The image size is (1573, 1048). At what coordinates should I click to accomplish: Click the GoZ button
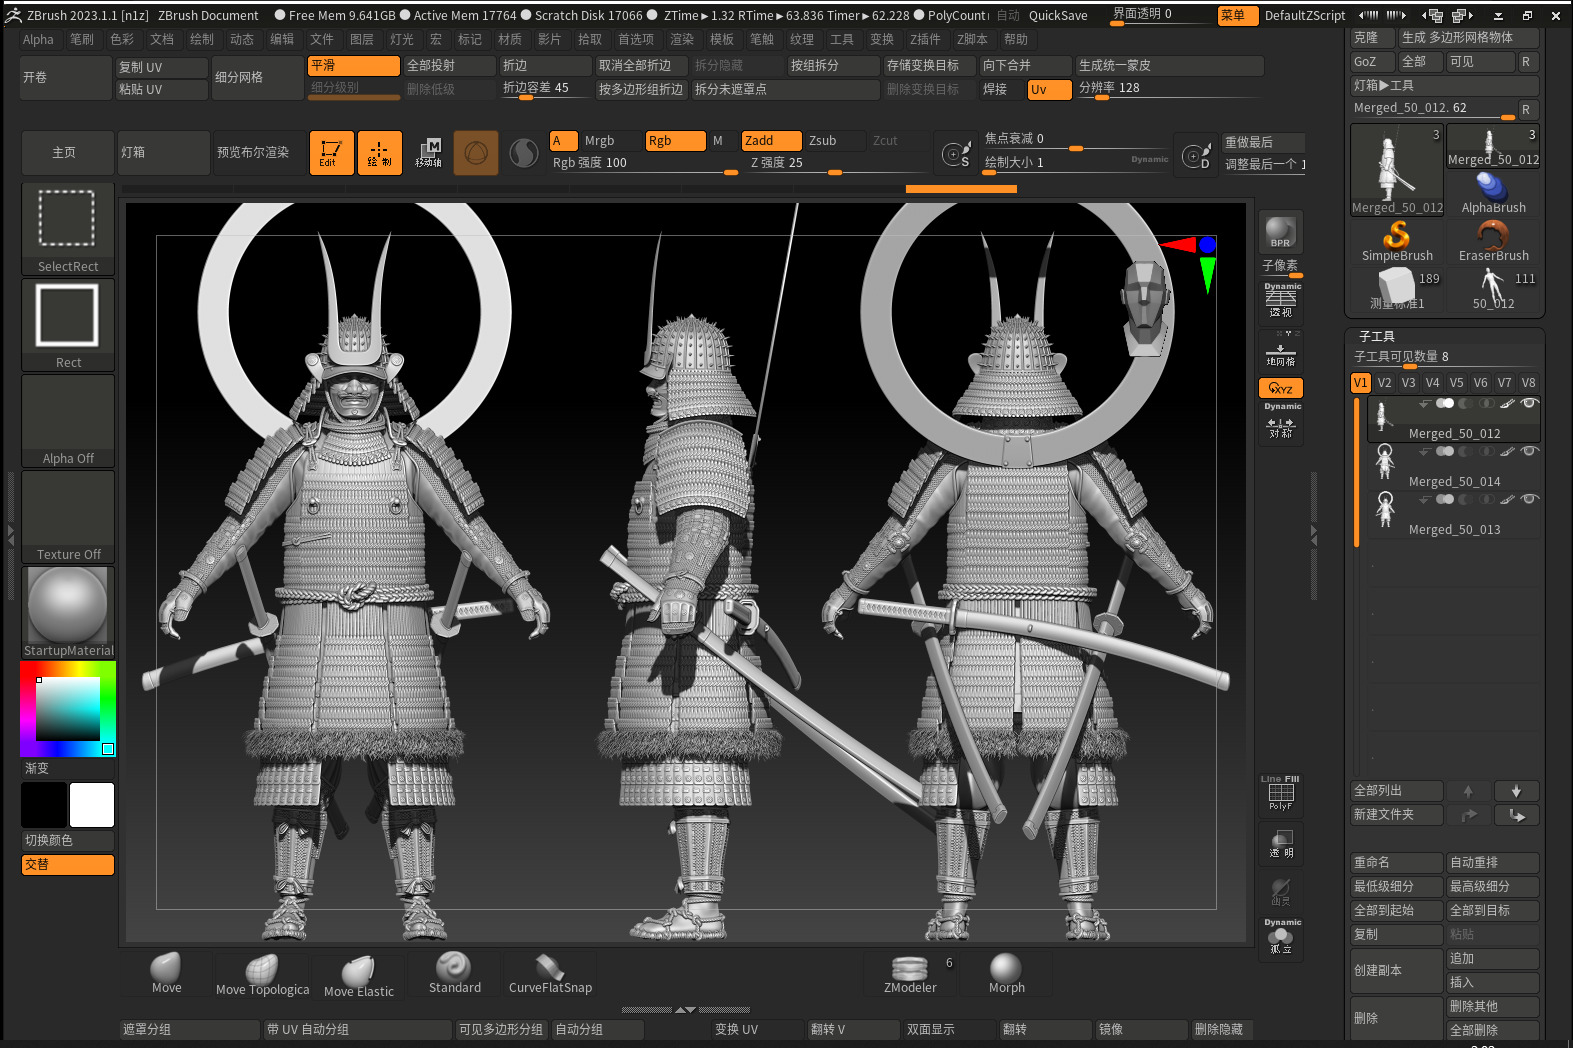click(1370, 62)
